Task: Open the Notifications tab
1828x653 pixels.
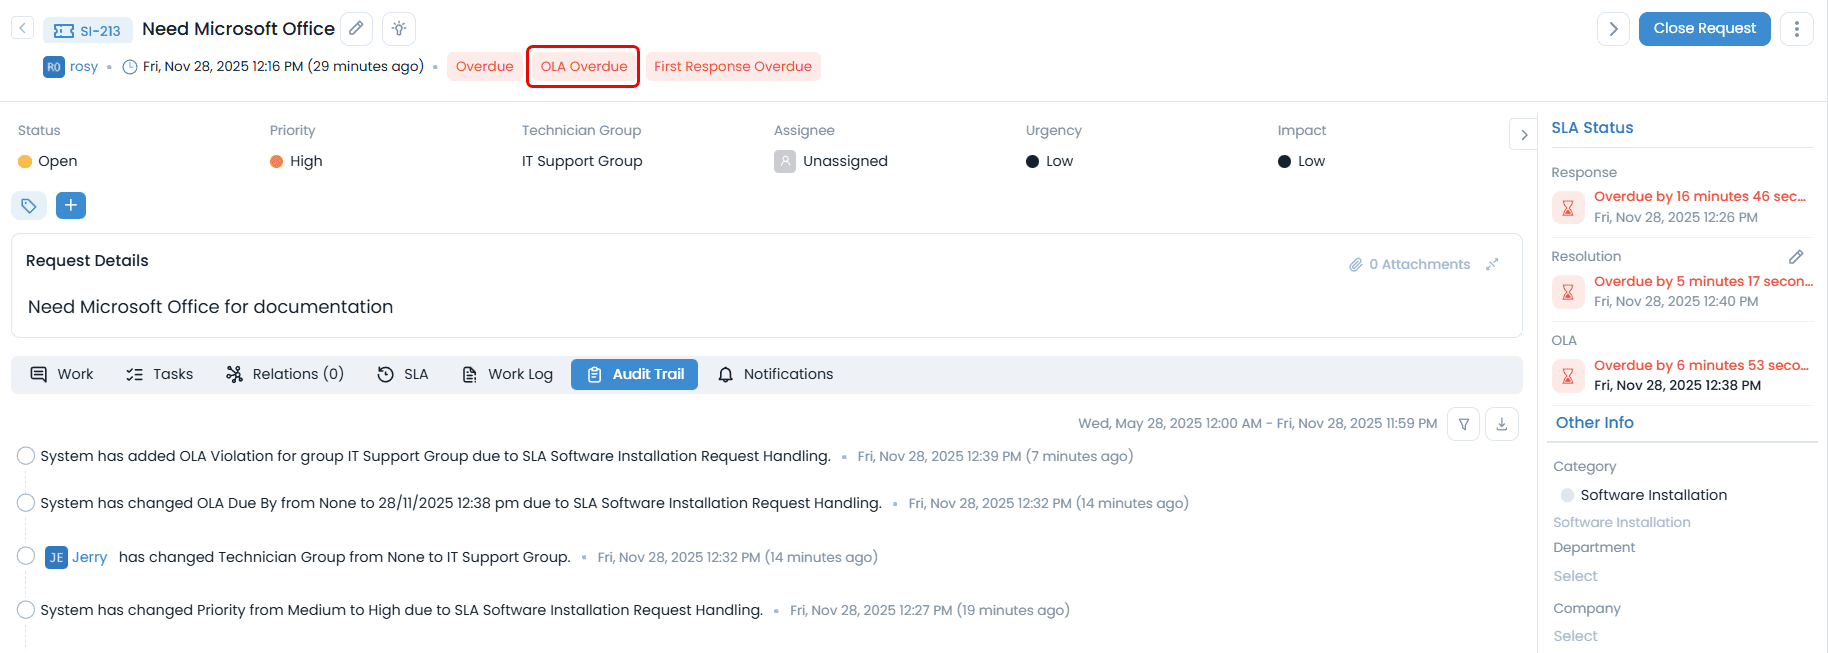Action: click(776, 374)
